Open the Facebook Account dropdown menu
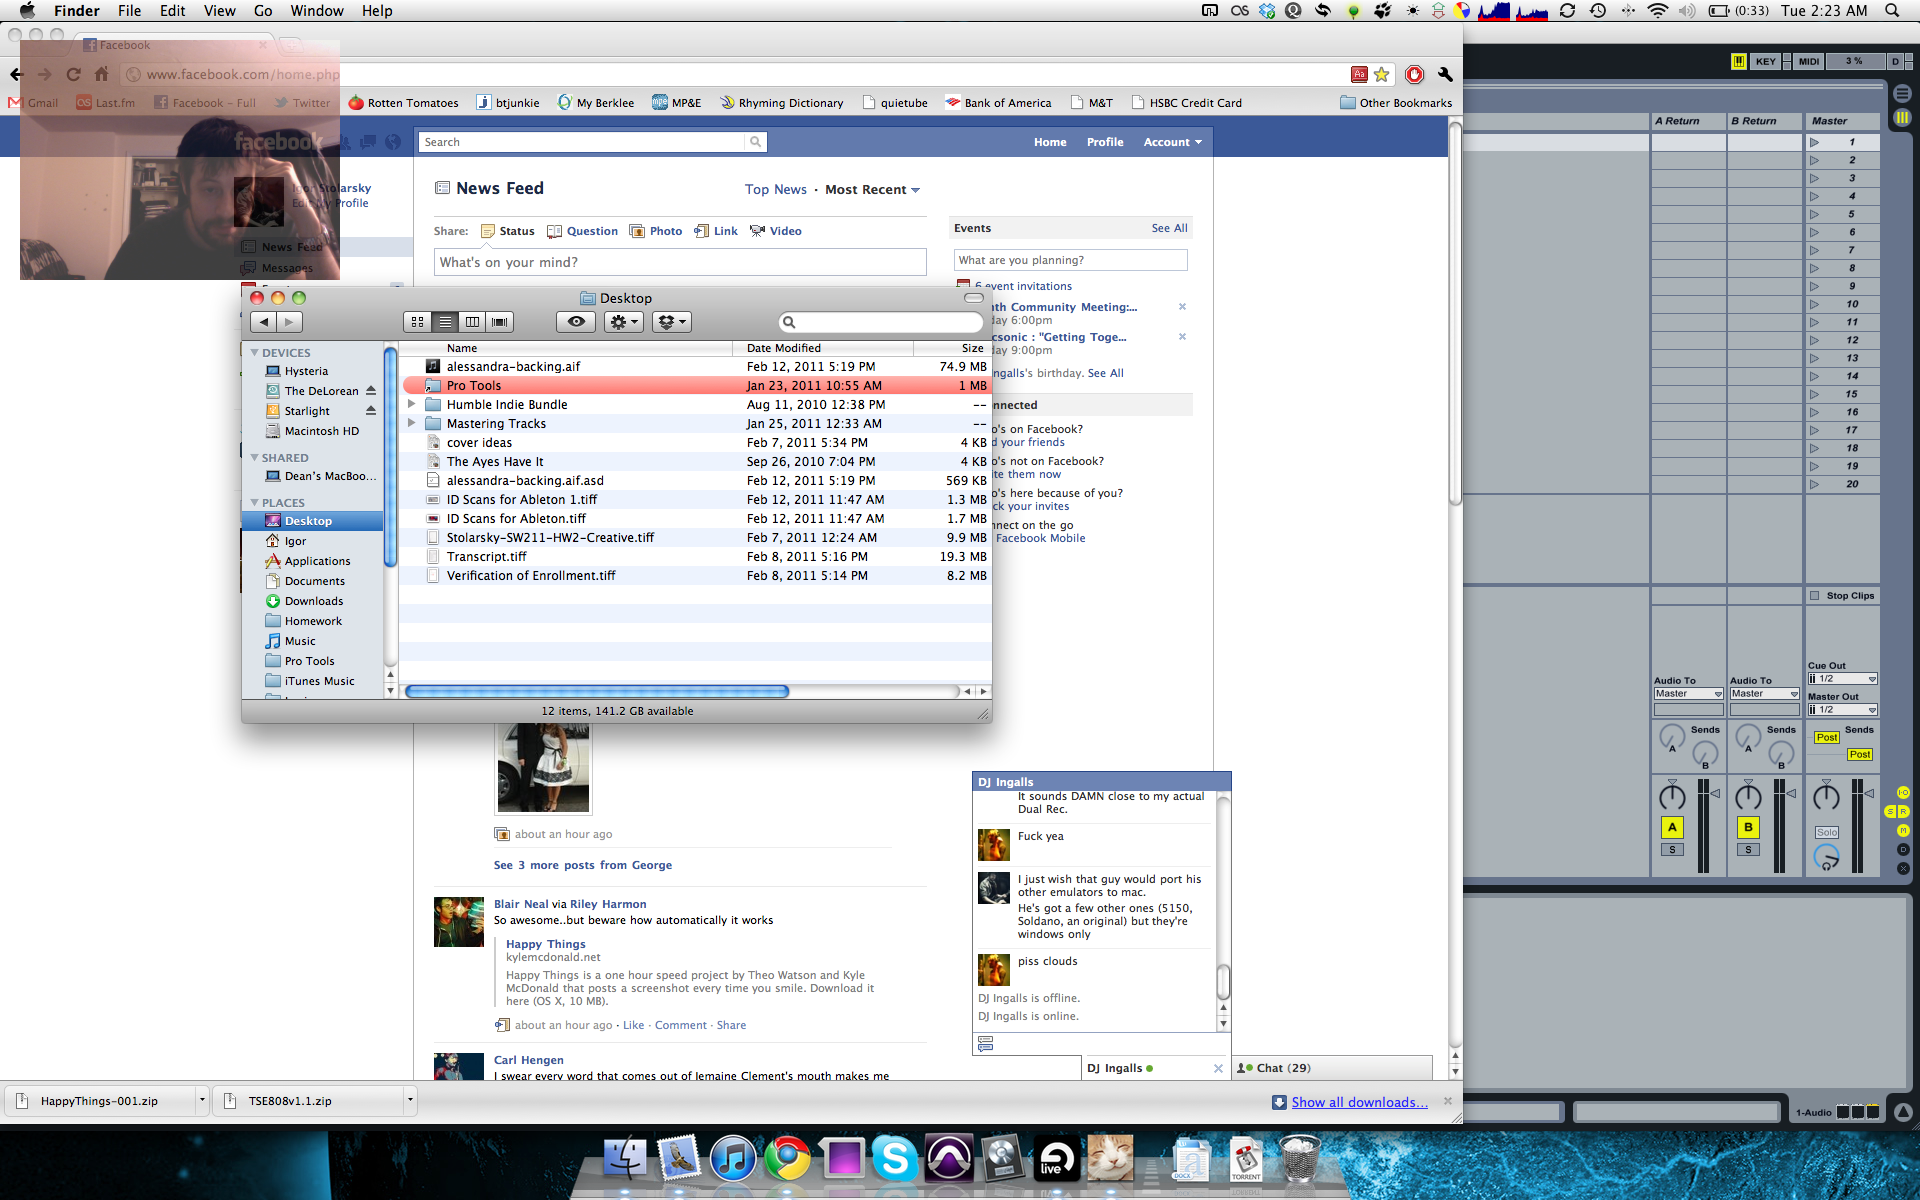The image size is (1920, 1200). [x=1172, y=142]
